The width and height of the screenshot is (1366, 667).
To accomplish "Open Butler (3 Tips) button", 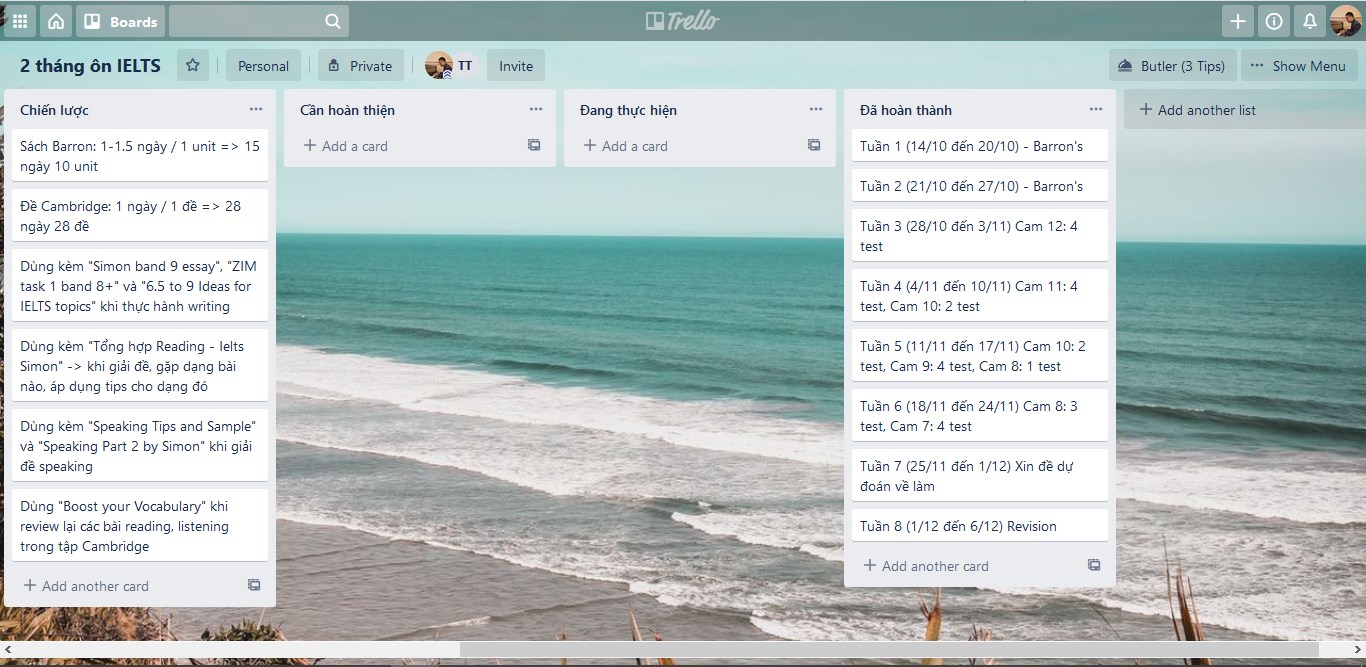I will [1172, 66].
